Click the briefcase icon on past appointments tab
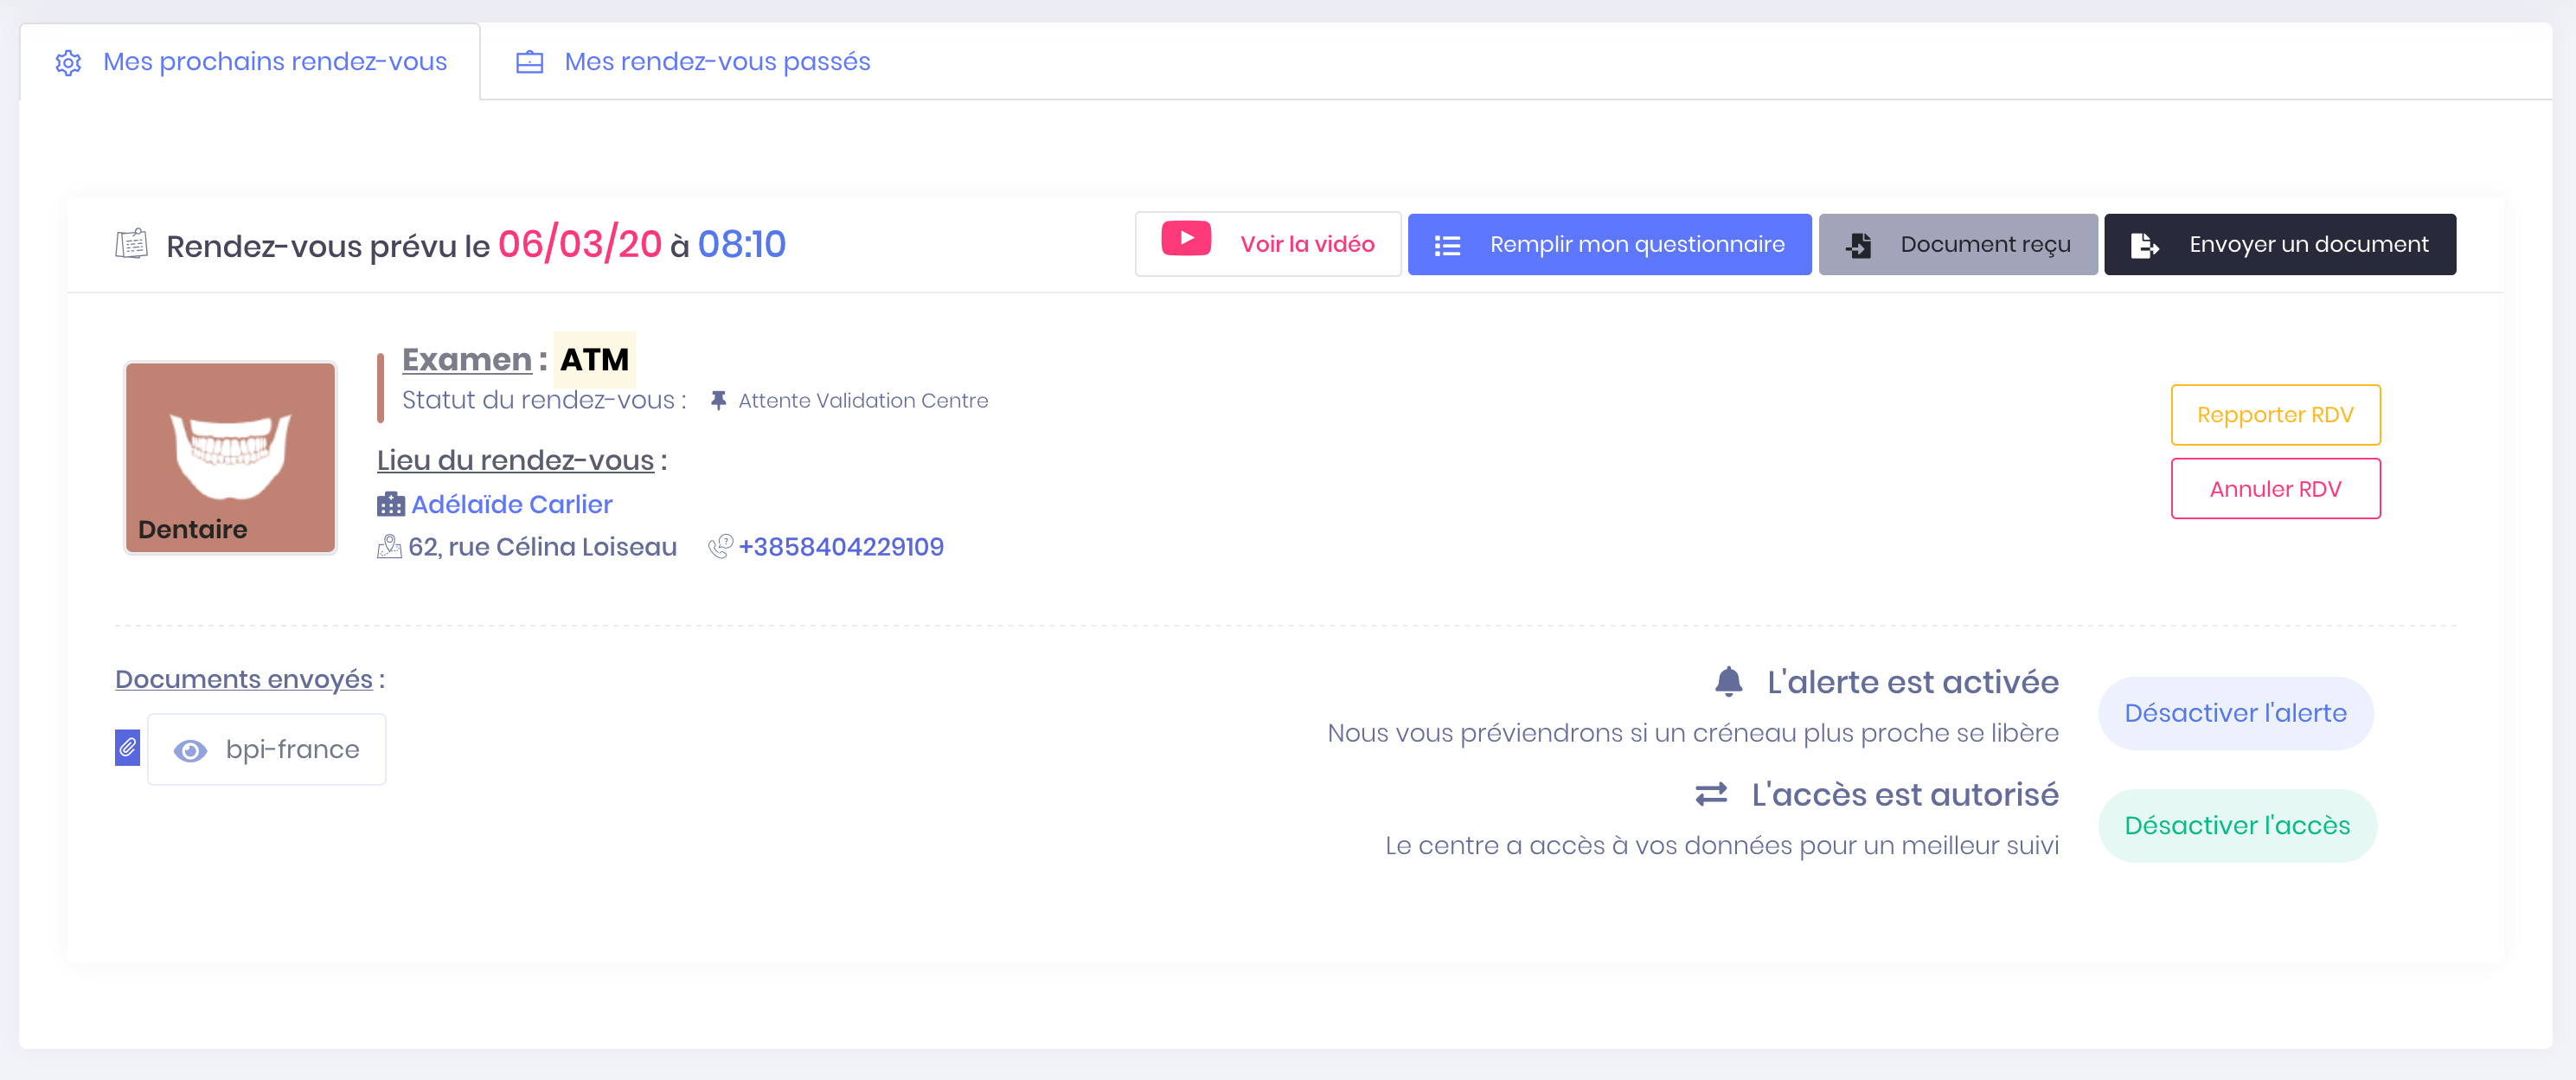The width and height of the screenshot is (2576, 1080). pyautogui.click(x=529, y=63)
